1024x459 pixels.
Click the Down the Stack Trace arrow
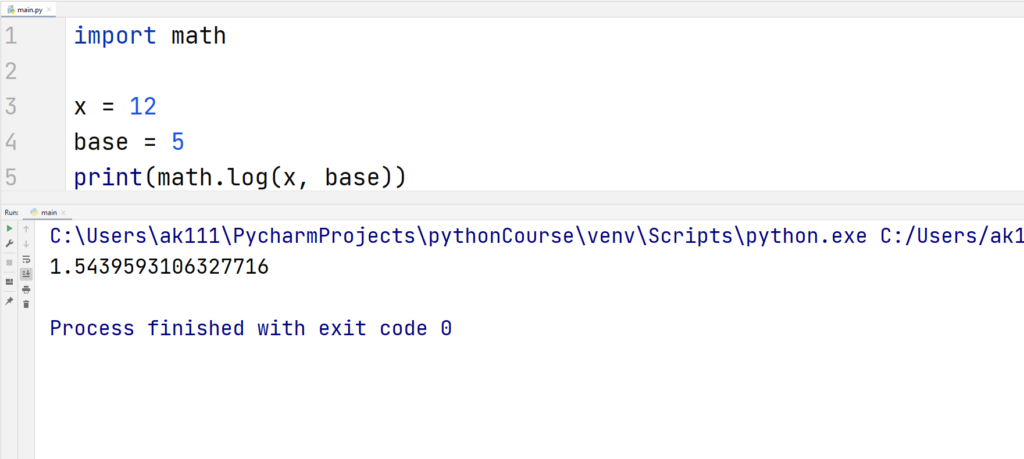(26, 244)
